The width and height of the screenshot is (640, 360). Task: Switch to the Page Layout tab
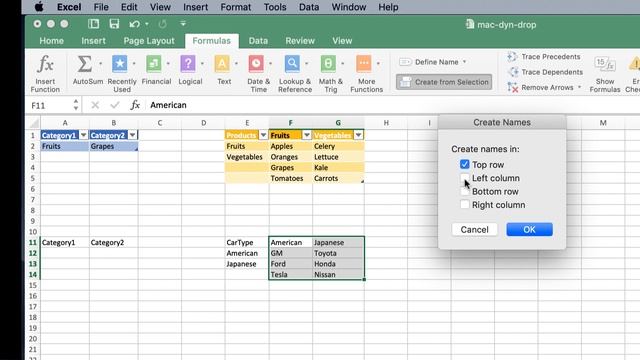point(149,41)
